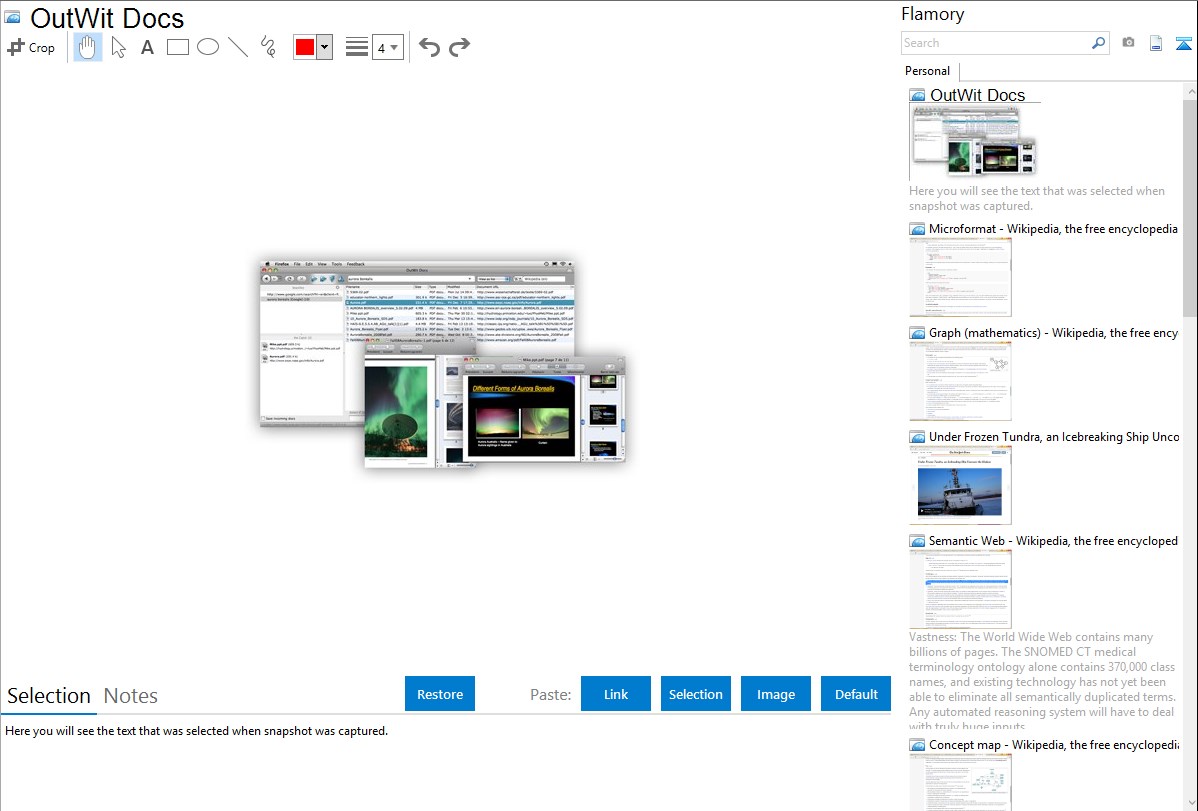Click icon beside Semantic Web snapshot title
1198x811 pixels.
point(917,541)
